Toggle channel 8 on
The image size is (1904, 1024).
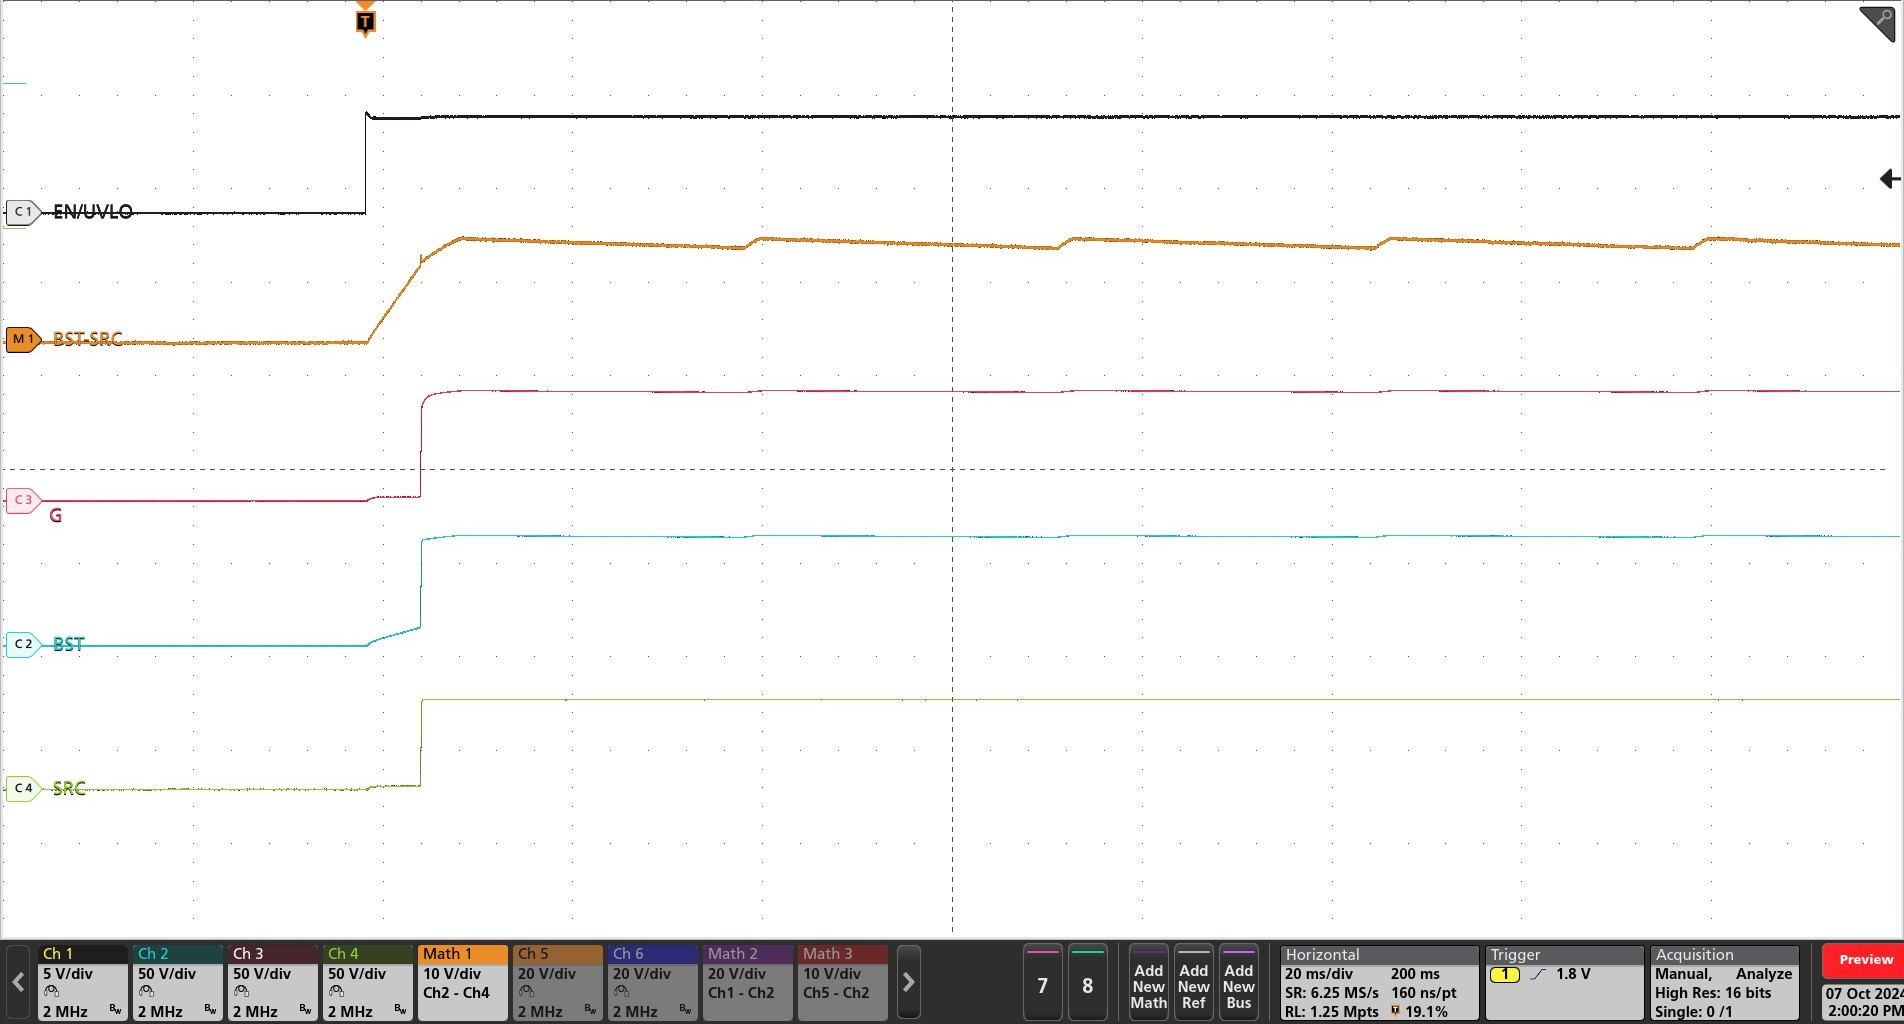coord(1088,984)
